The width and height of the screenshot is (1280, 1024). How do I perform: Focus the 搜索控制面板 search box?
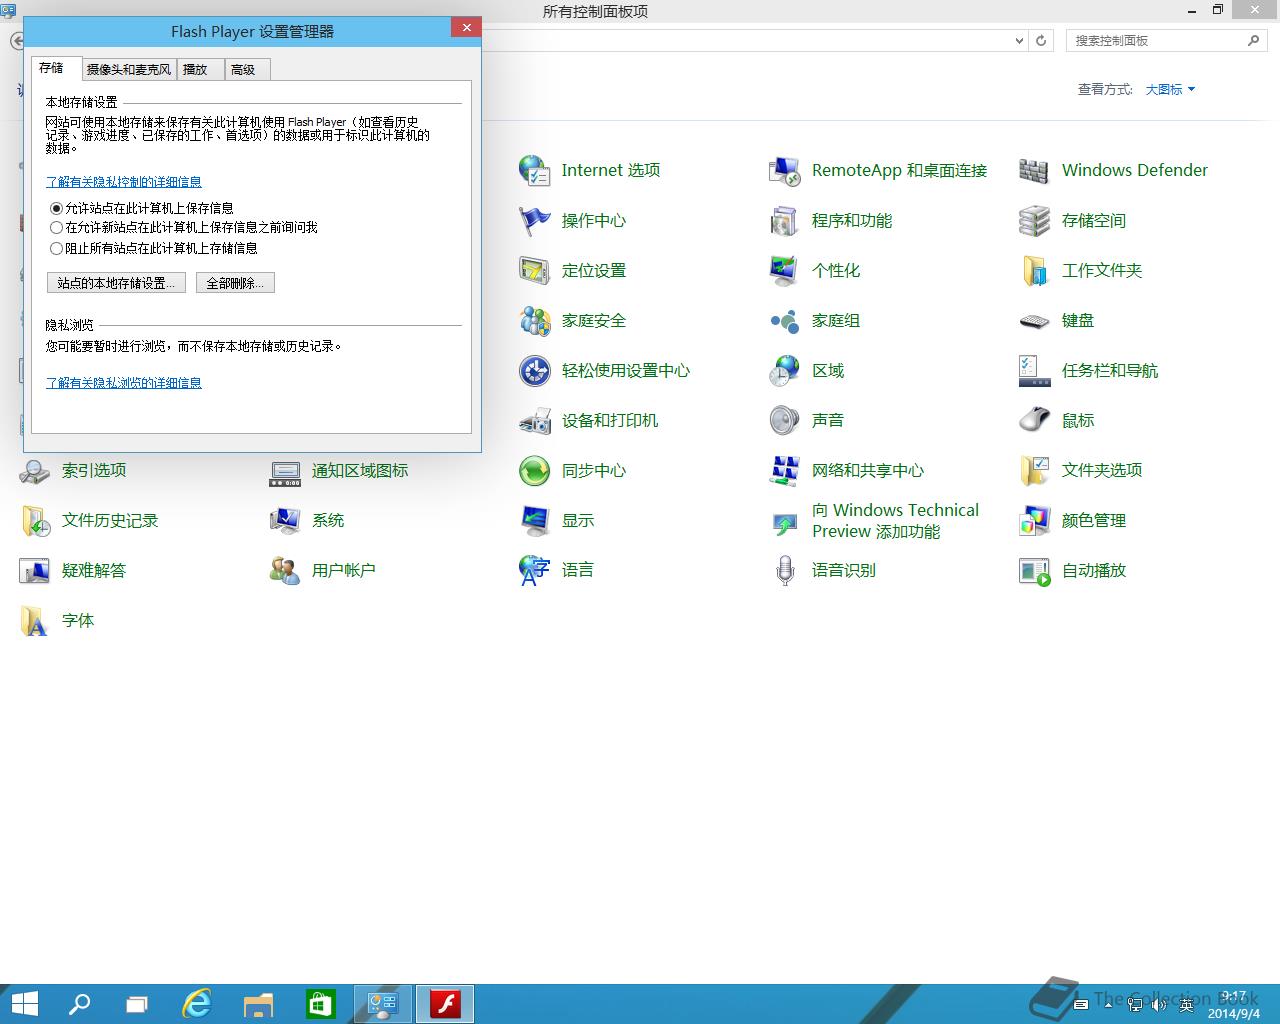[1165, 41]
